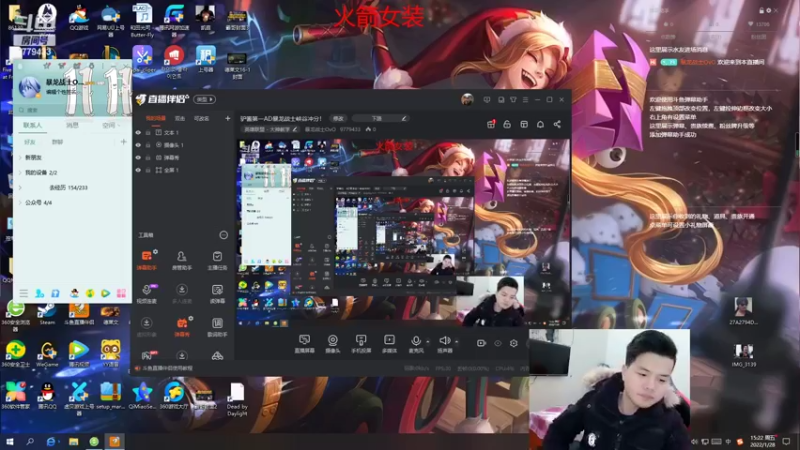The width and height of the screenshot is (800, 450).
Task: Click the stream preview canvas
Action: point(403,233)
